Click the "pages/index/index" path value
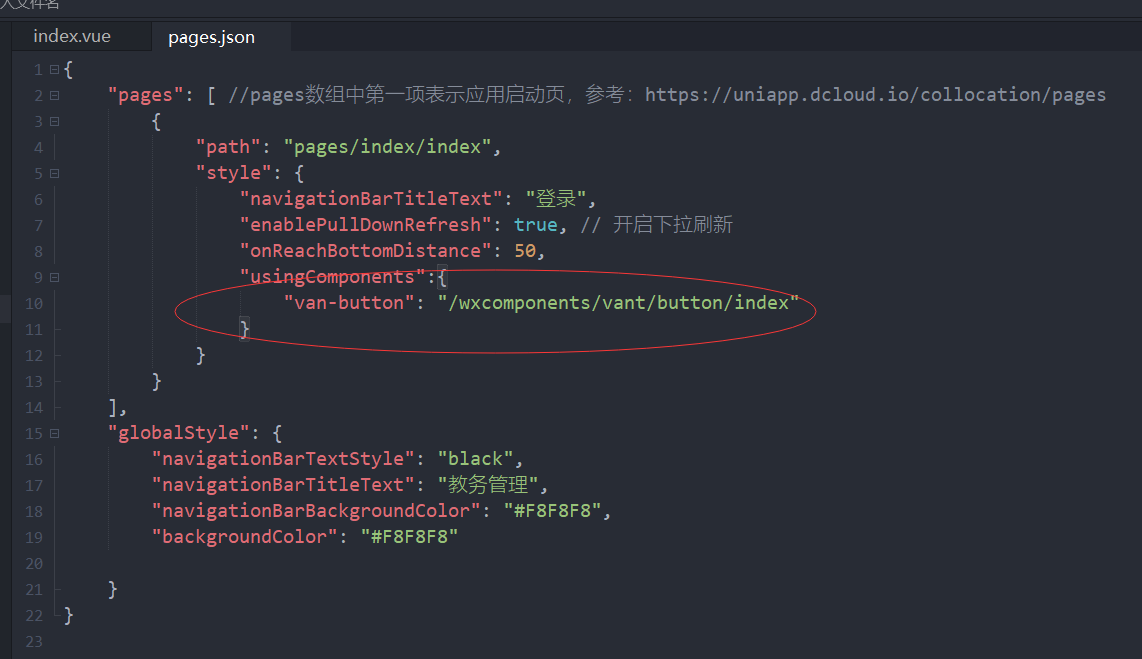This screenshot has height=659, width=1142. coord(387,147)
